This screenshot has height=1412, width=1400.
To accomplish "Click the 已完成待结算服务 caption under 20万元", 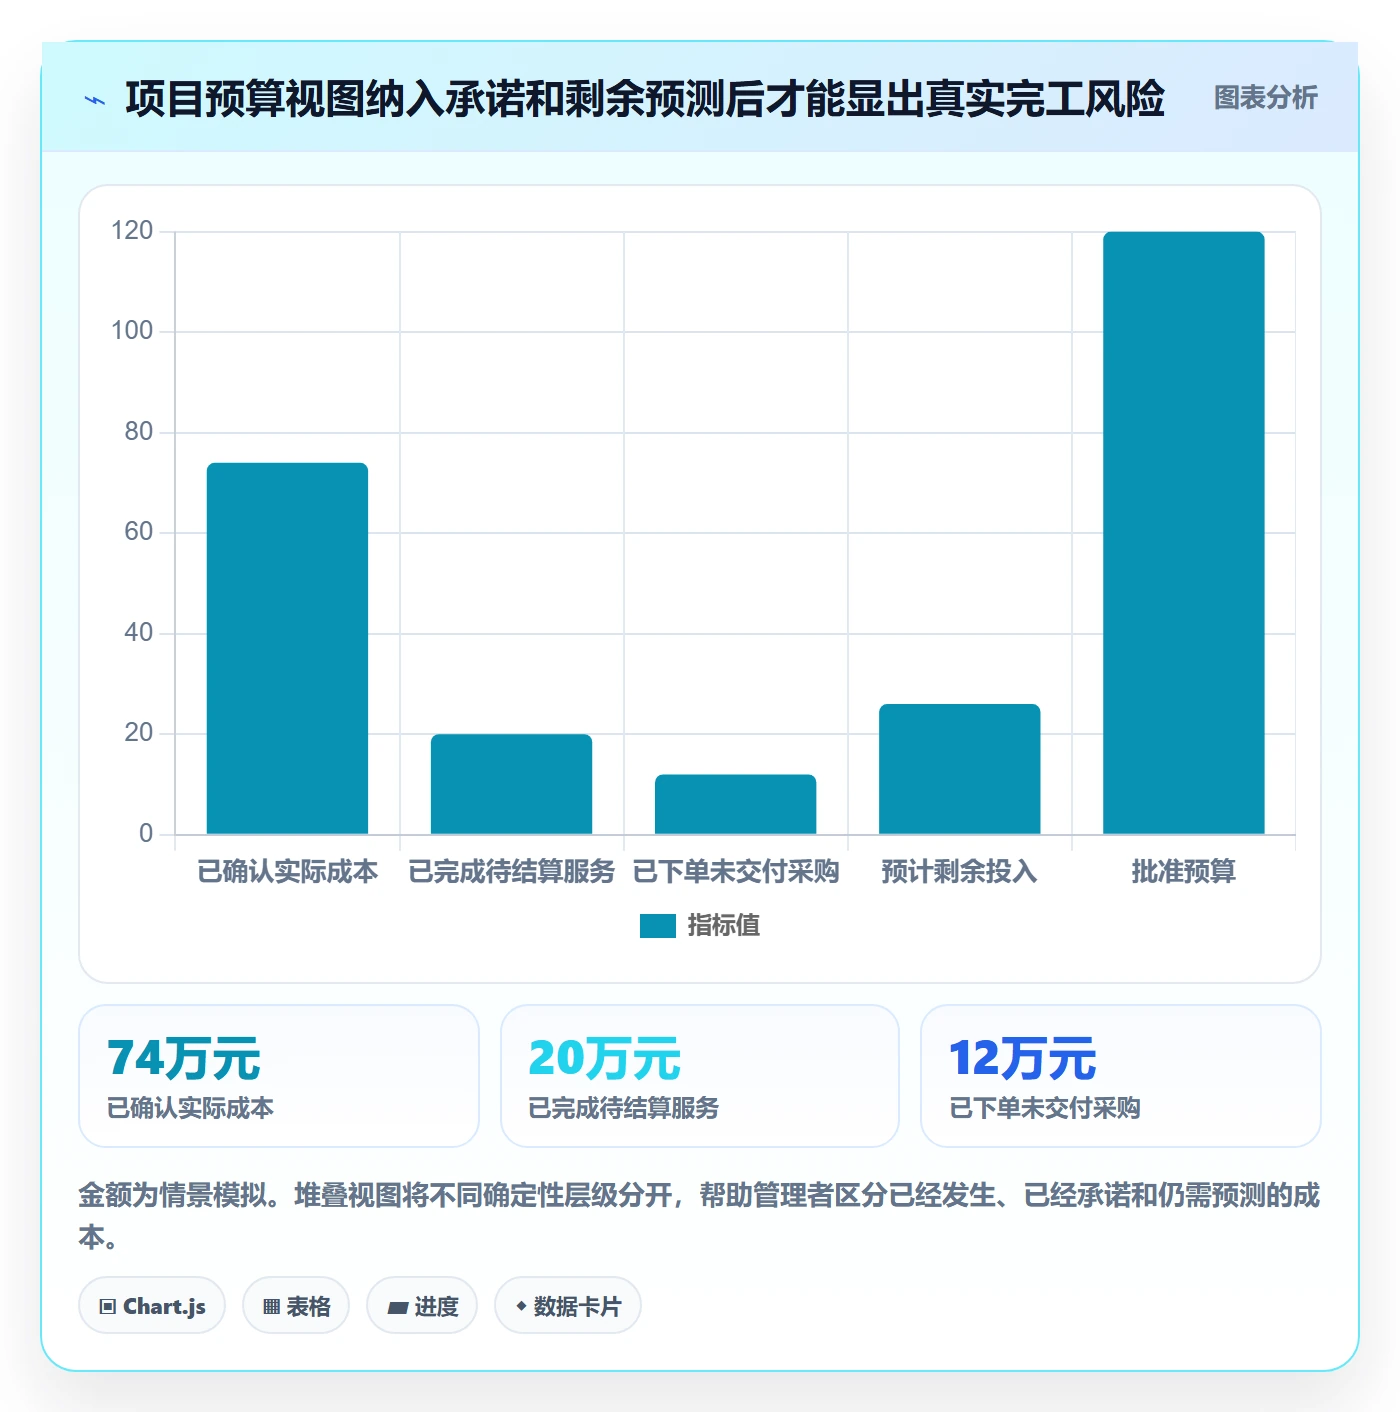I will pos(624,1108).
